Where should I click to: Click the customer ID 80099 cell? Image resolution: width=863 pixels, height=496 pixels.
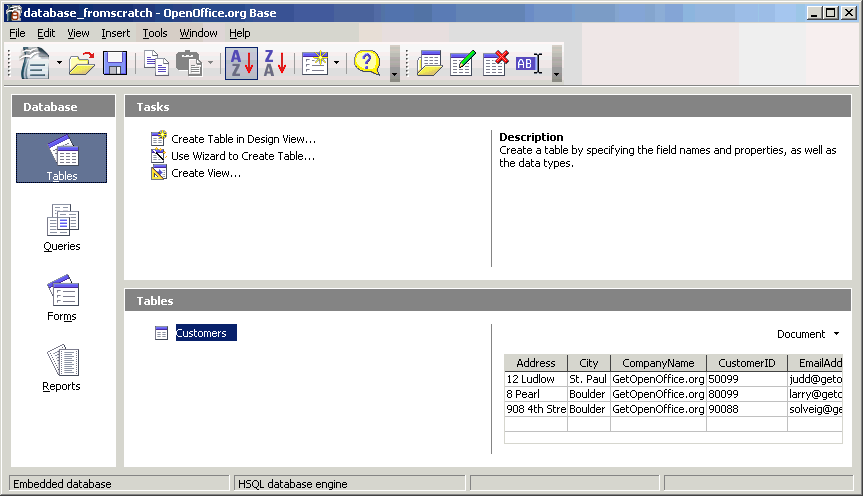747,394
